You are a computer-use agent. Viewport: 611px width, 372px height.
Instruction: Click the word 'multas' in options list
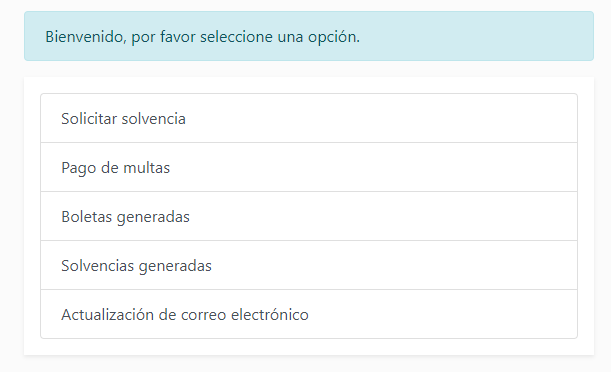pos(147,168)
